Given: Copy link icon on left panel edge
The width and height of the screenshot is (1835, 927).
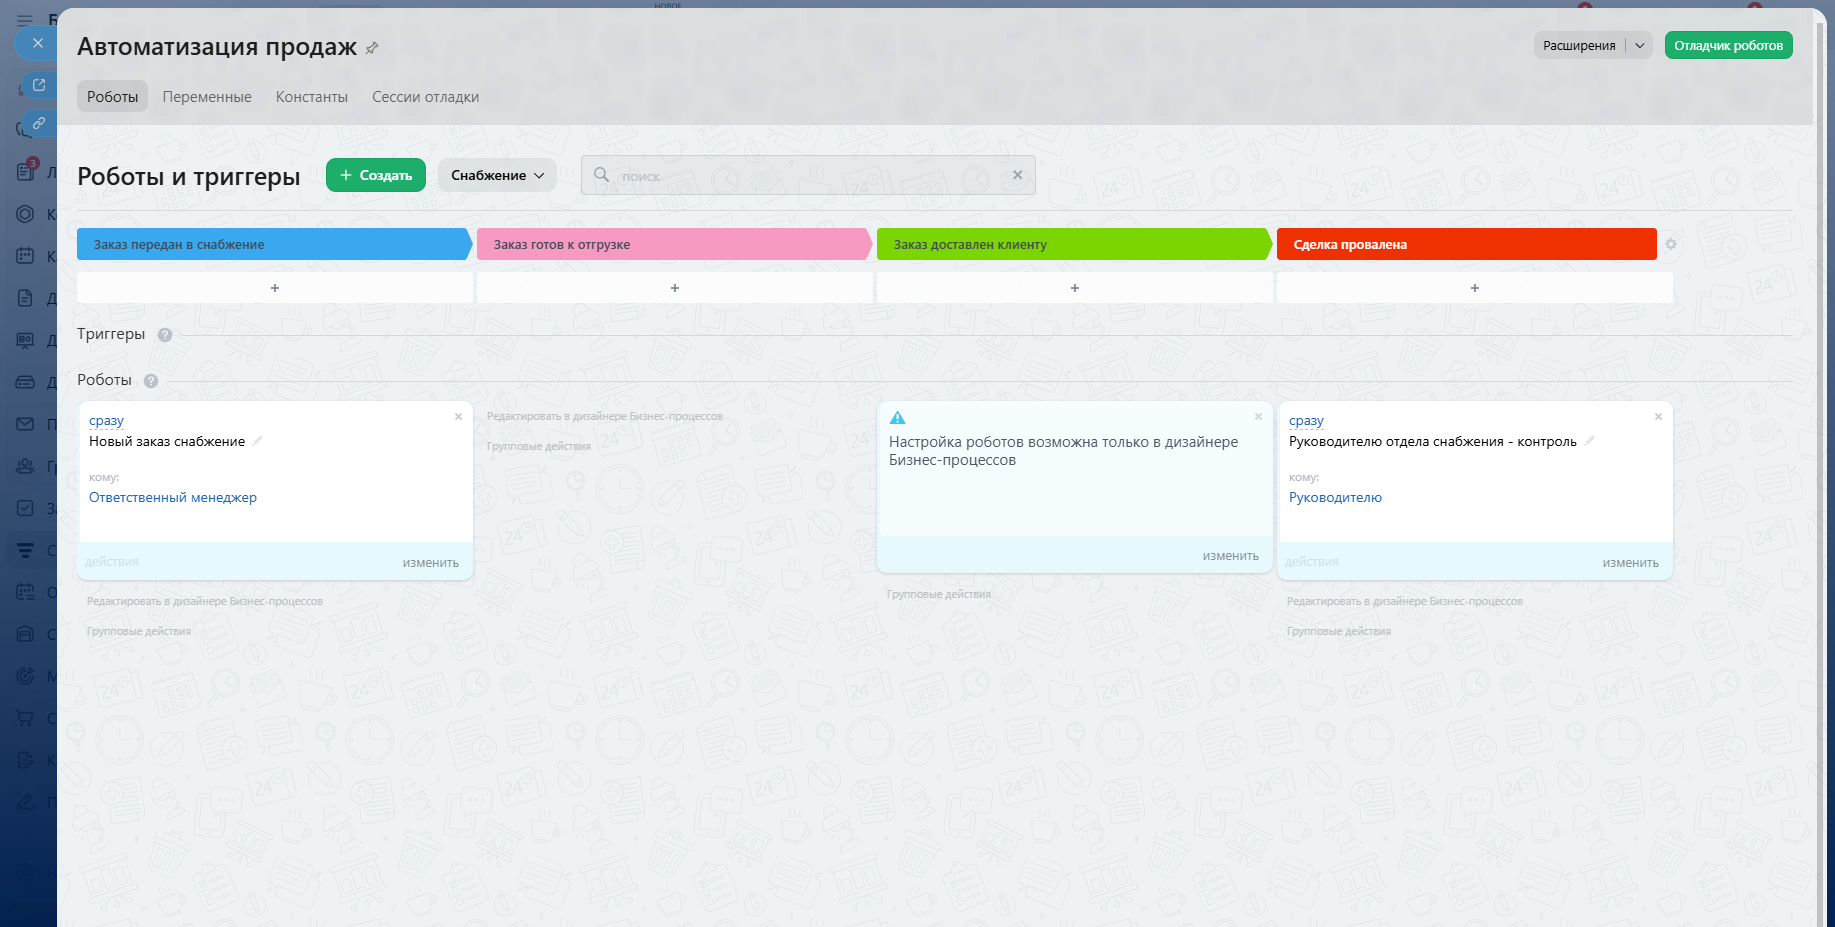Looking at the screenshot, I should tap(38, 123).
